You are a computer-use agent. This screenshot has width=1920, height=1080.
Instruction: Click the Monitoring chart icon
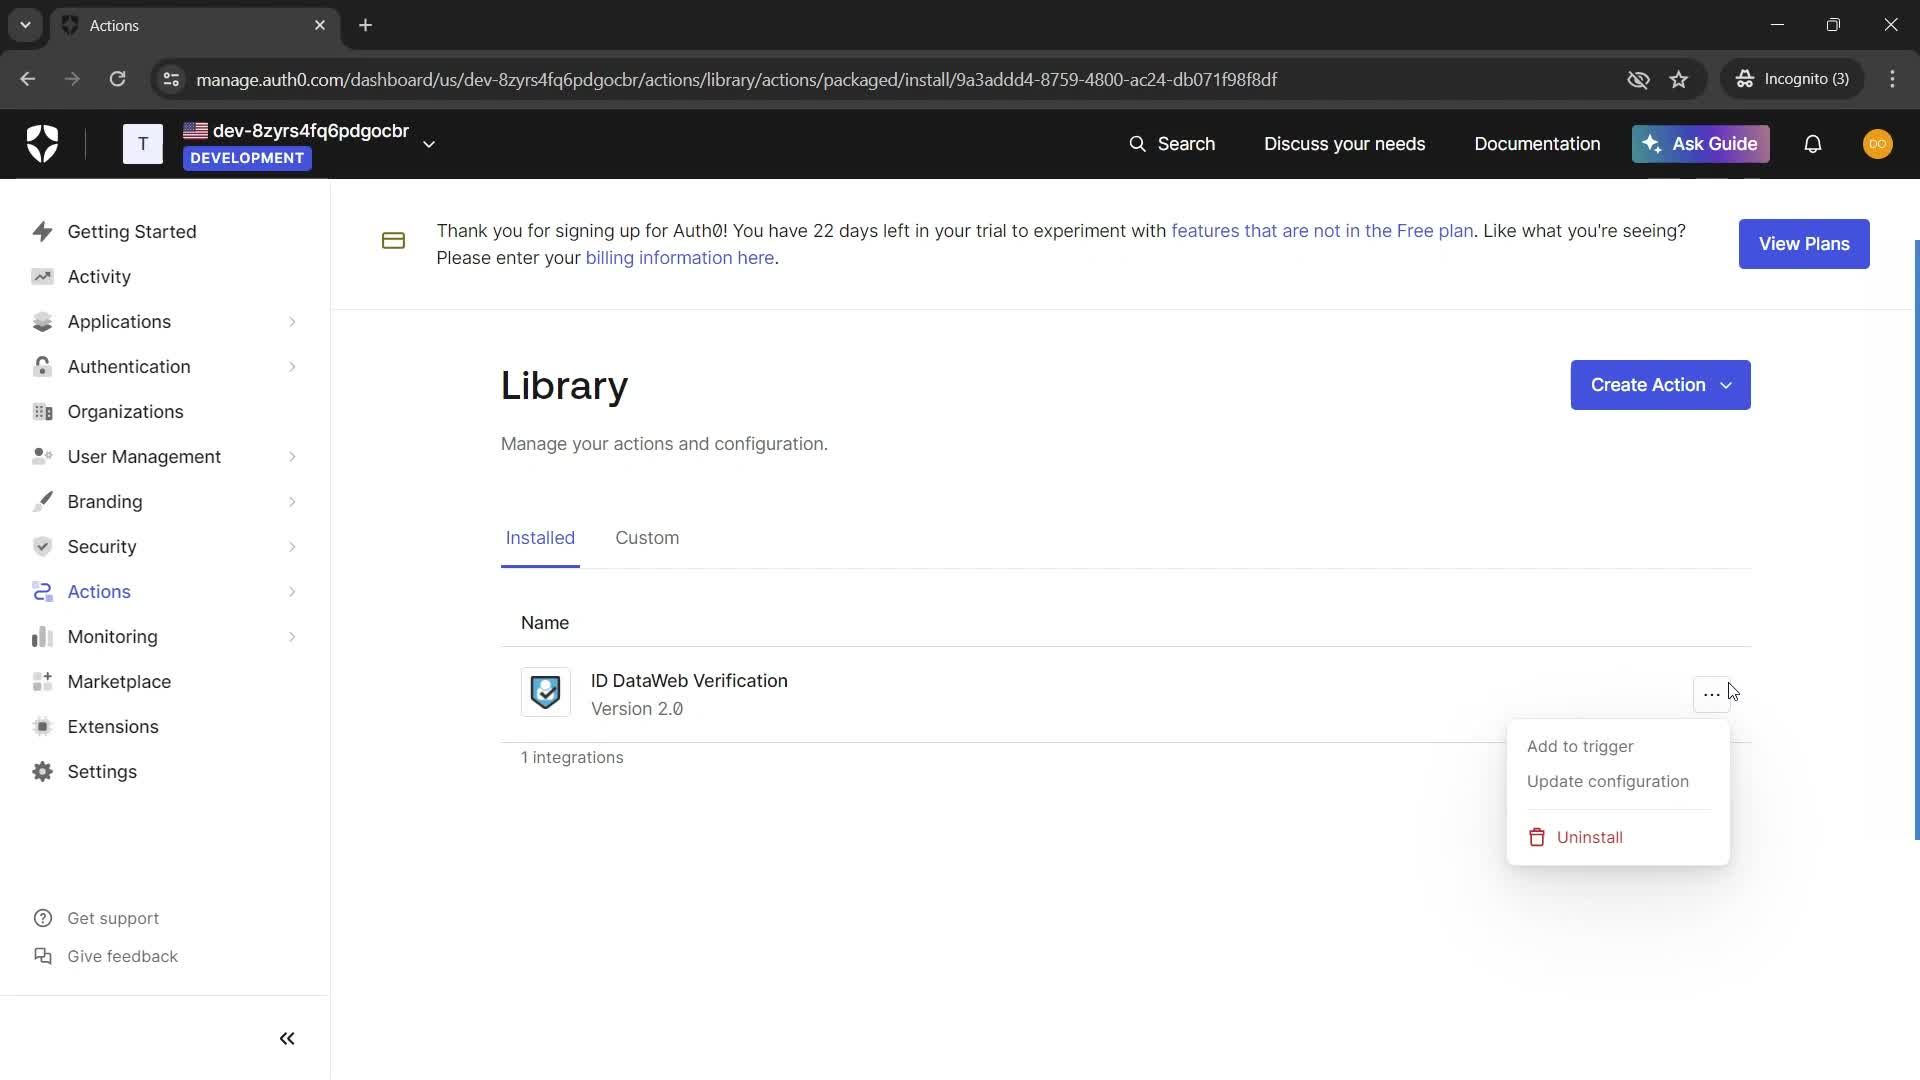[42, 637]
